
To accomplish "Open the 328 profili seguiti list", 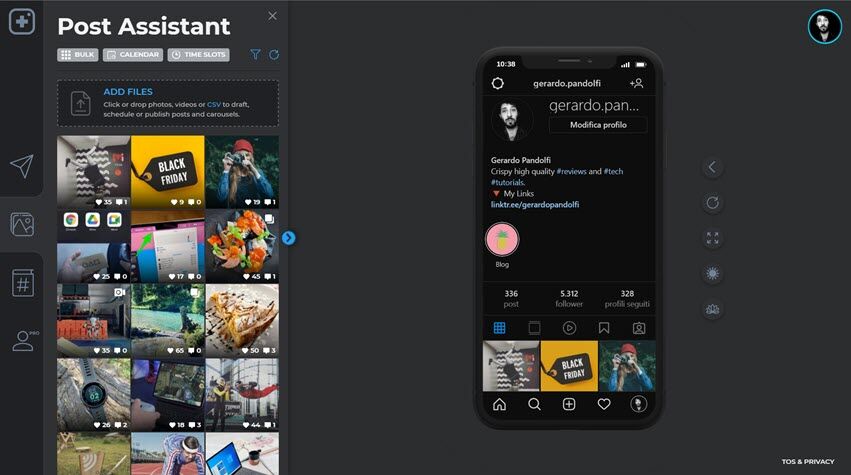I will pos(627,298).
